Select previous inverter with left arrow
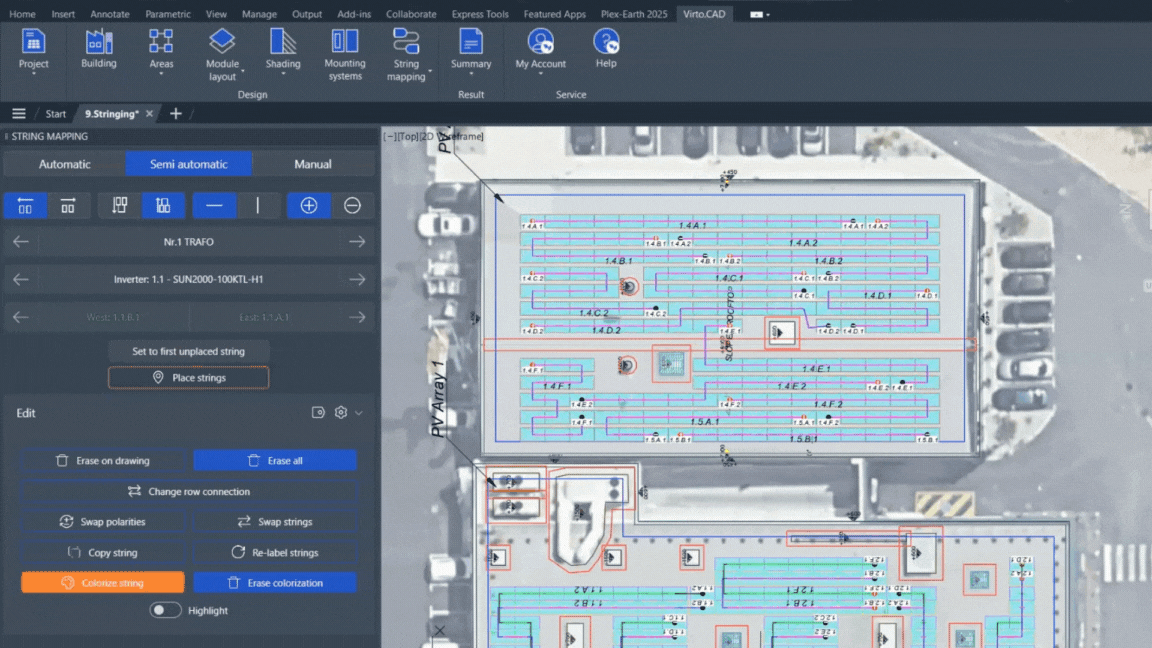Screen dimensions: 1152x648 (x=21, y=279)
